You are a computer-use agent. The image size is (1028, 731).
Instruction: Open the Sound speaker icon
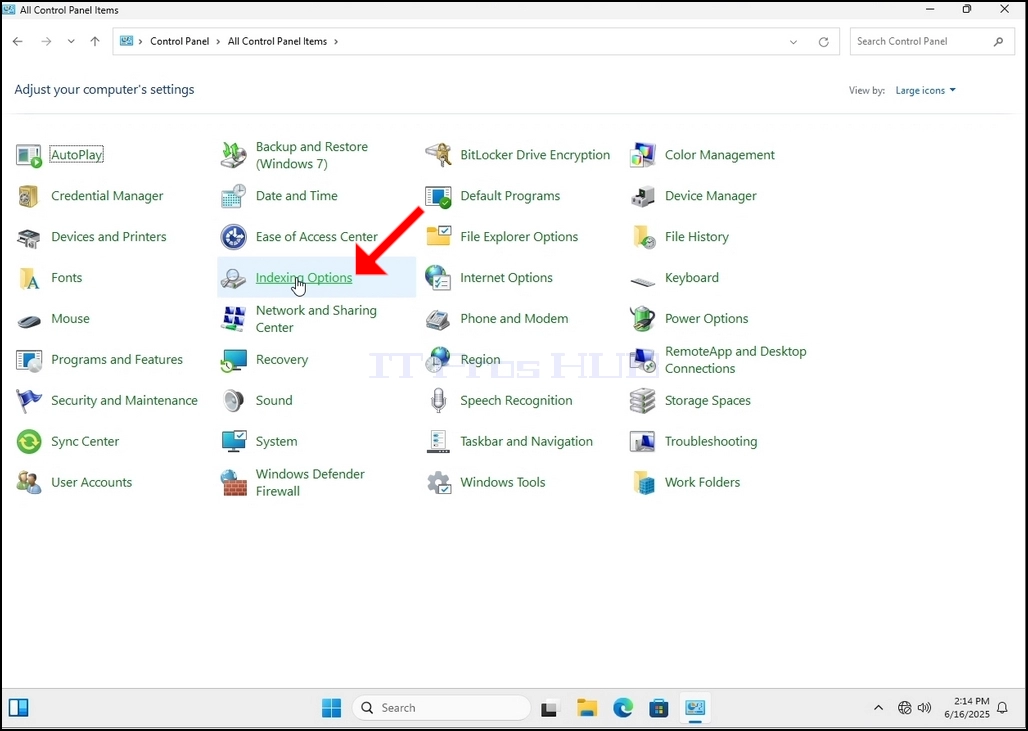233,401
